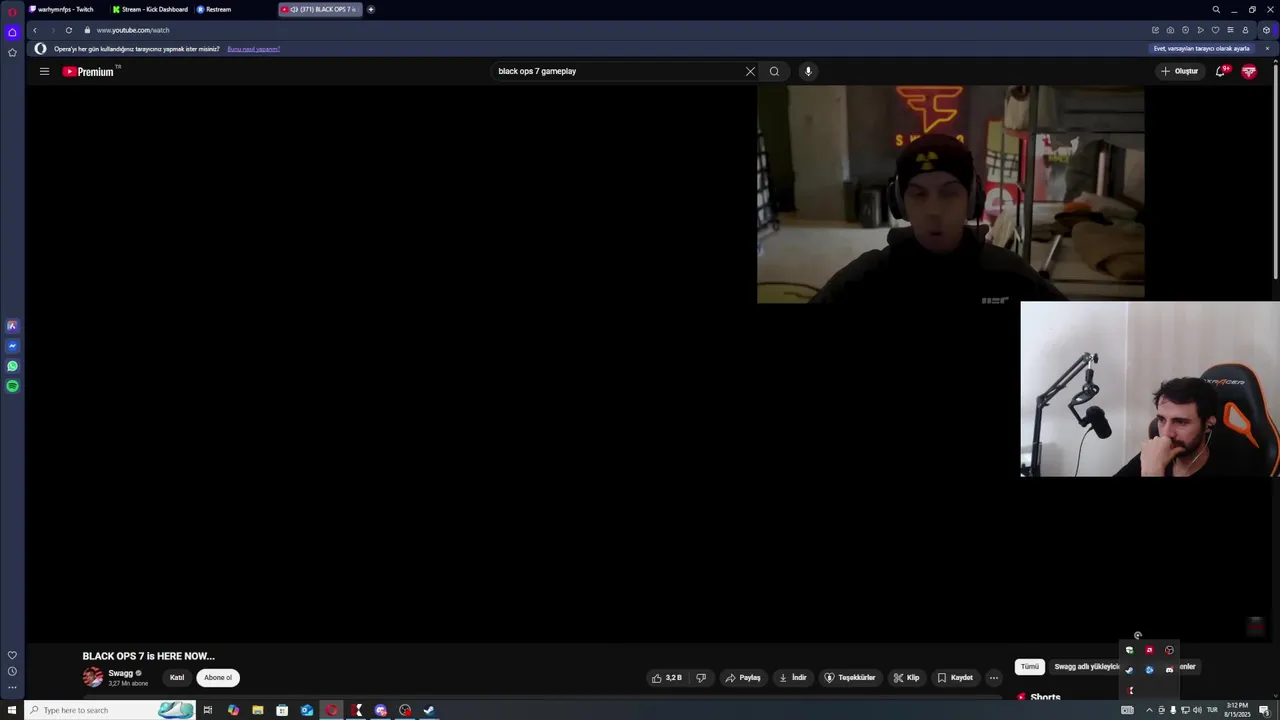This screenshot has height=720, width=1280.
Task: Open the Swagg channel name
Action: 121,673
